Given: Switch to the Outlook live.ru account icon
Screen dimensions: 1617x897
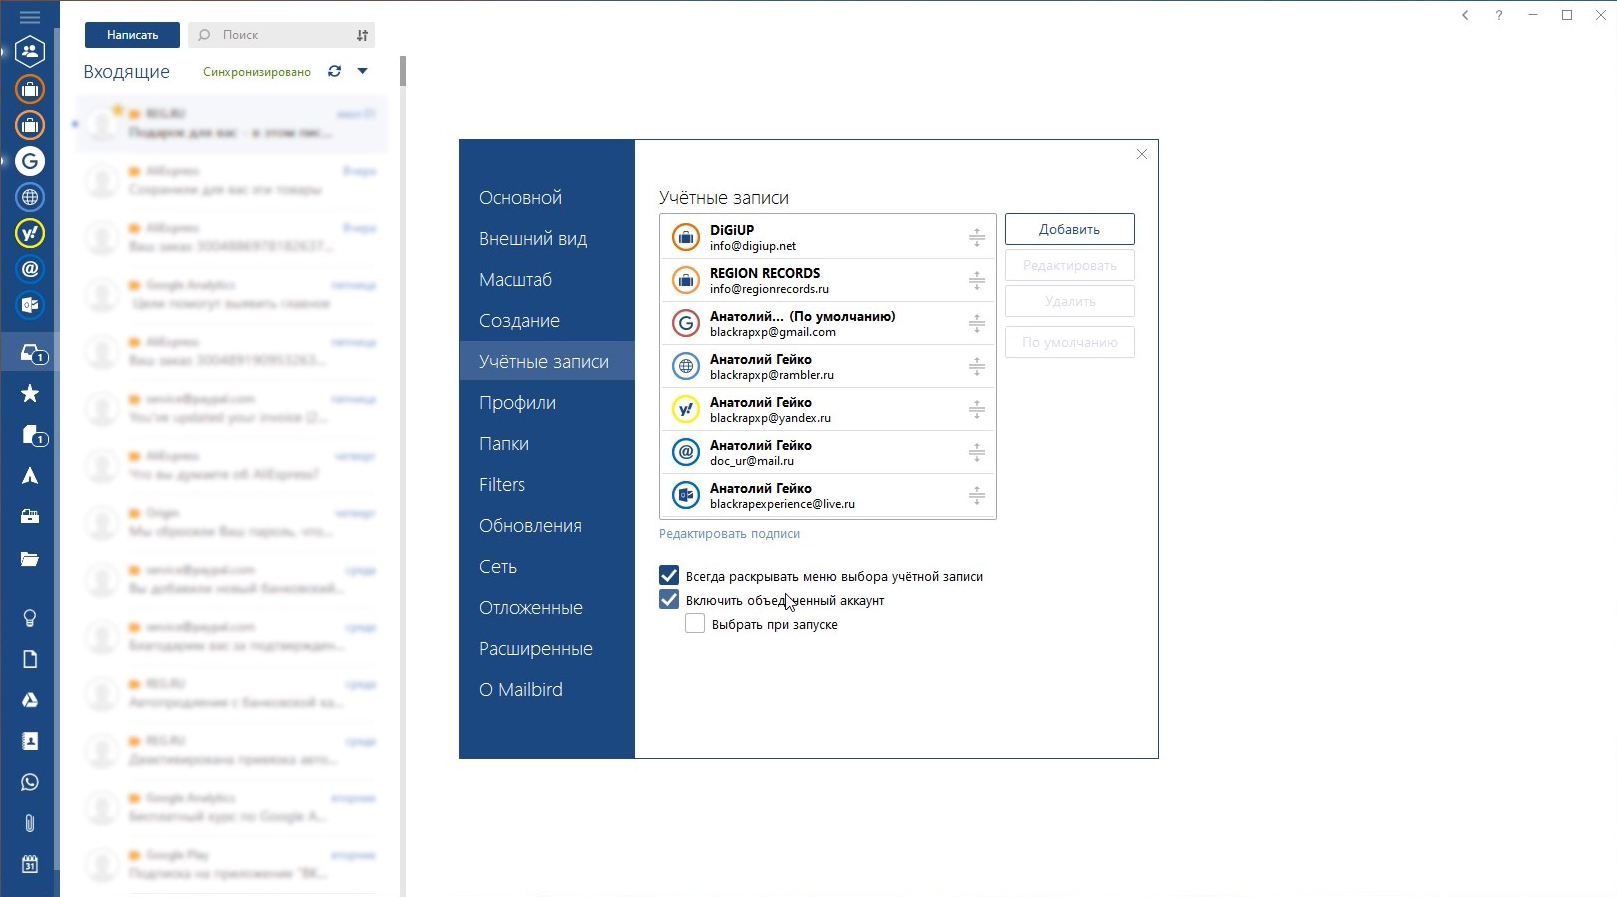Looking at the screenshot, I should pos(30,305).
